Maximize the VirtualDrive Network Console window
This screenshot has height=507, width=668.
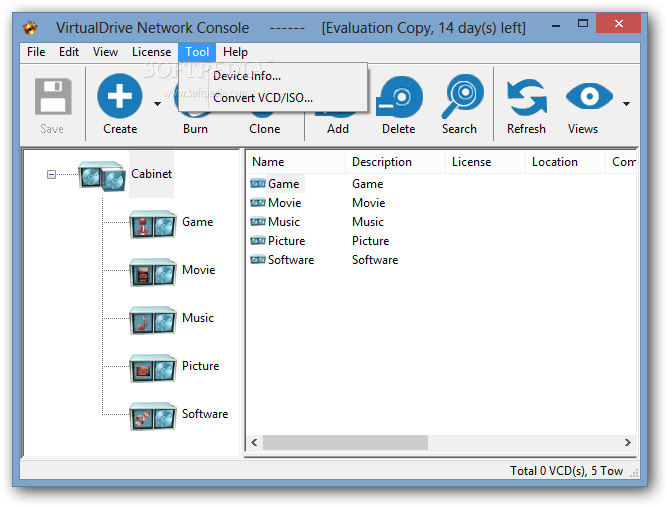click(x=583, y=23)
